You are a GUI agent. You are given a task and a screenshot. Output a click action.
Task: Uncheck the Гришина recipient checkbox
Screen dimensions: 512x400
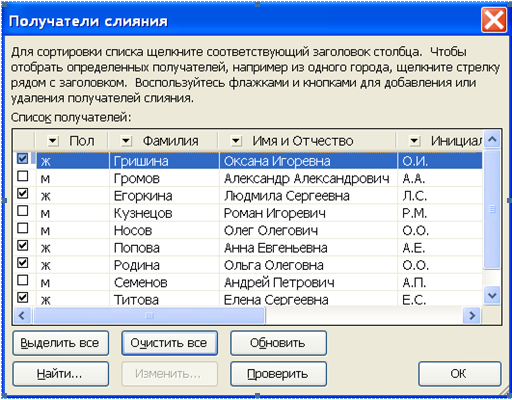coord(22,158)
